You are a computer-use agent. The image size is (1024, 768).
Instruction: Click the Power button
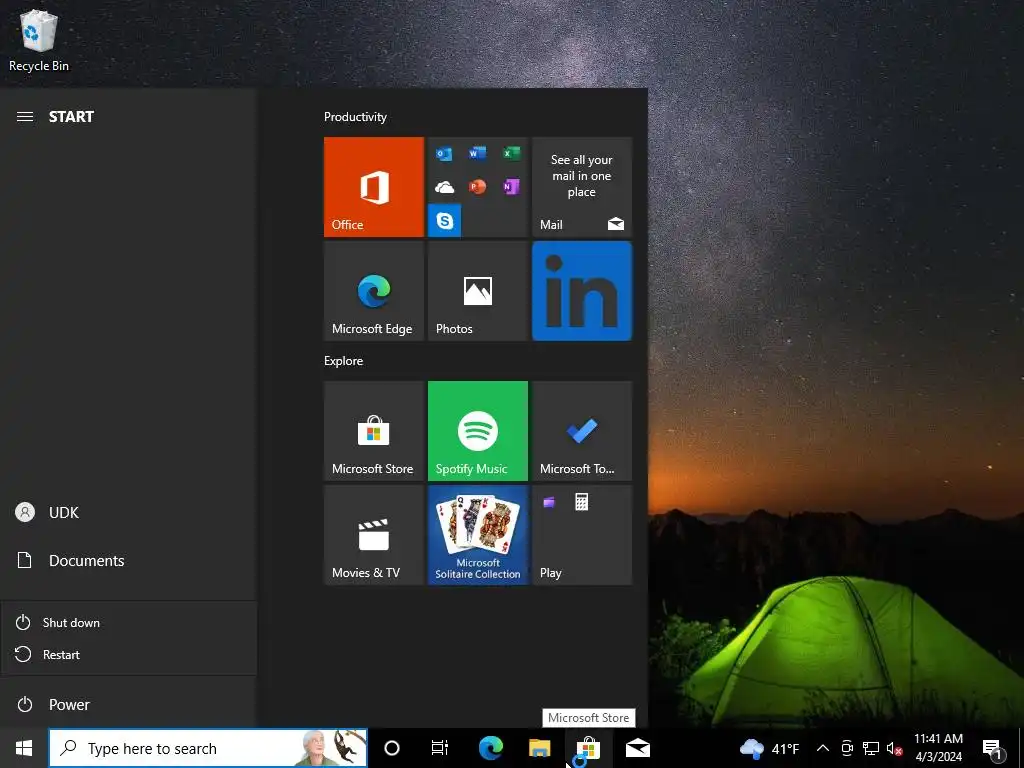click(129, 705)
